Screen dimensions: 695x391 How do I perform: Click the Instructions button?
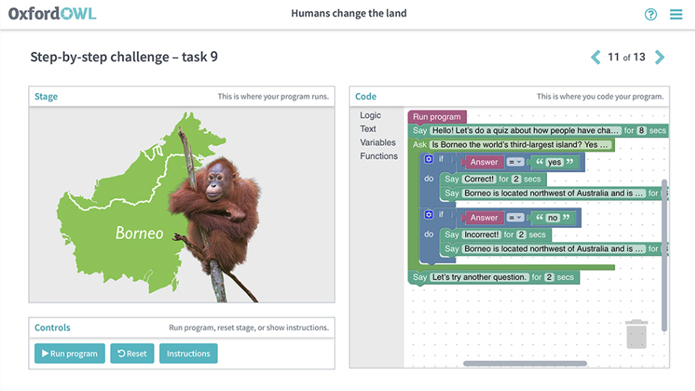point(188,353)
